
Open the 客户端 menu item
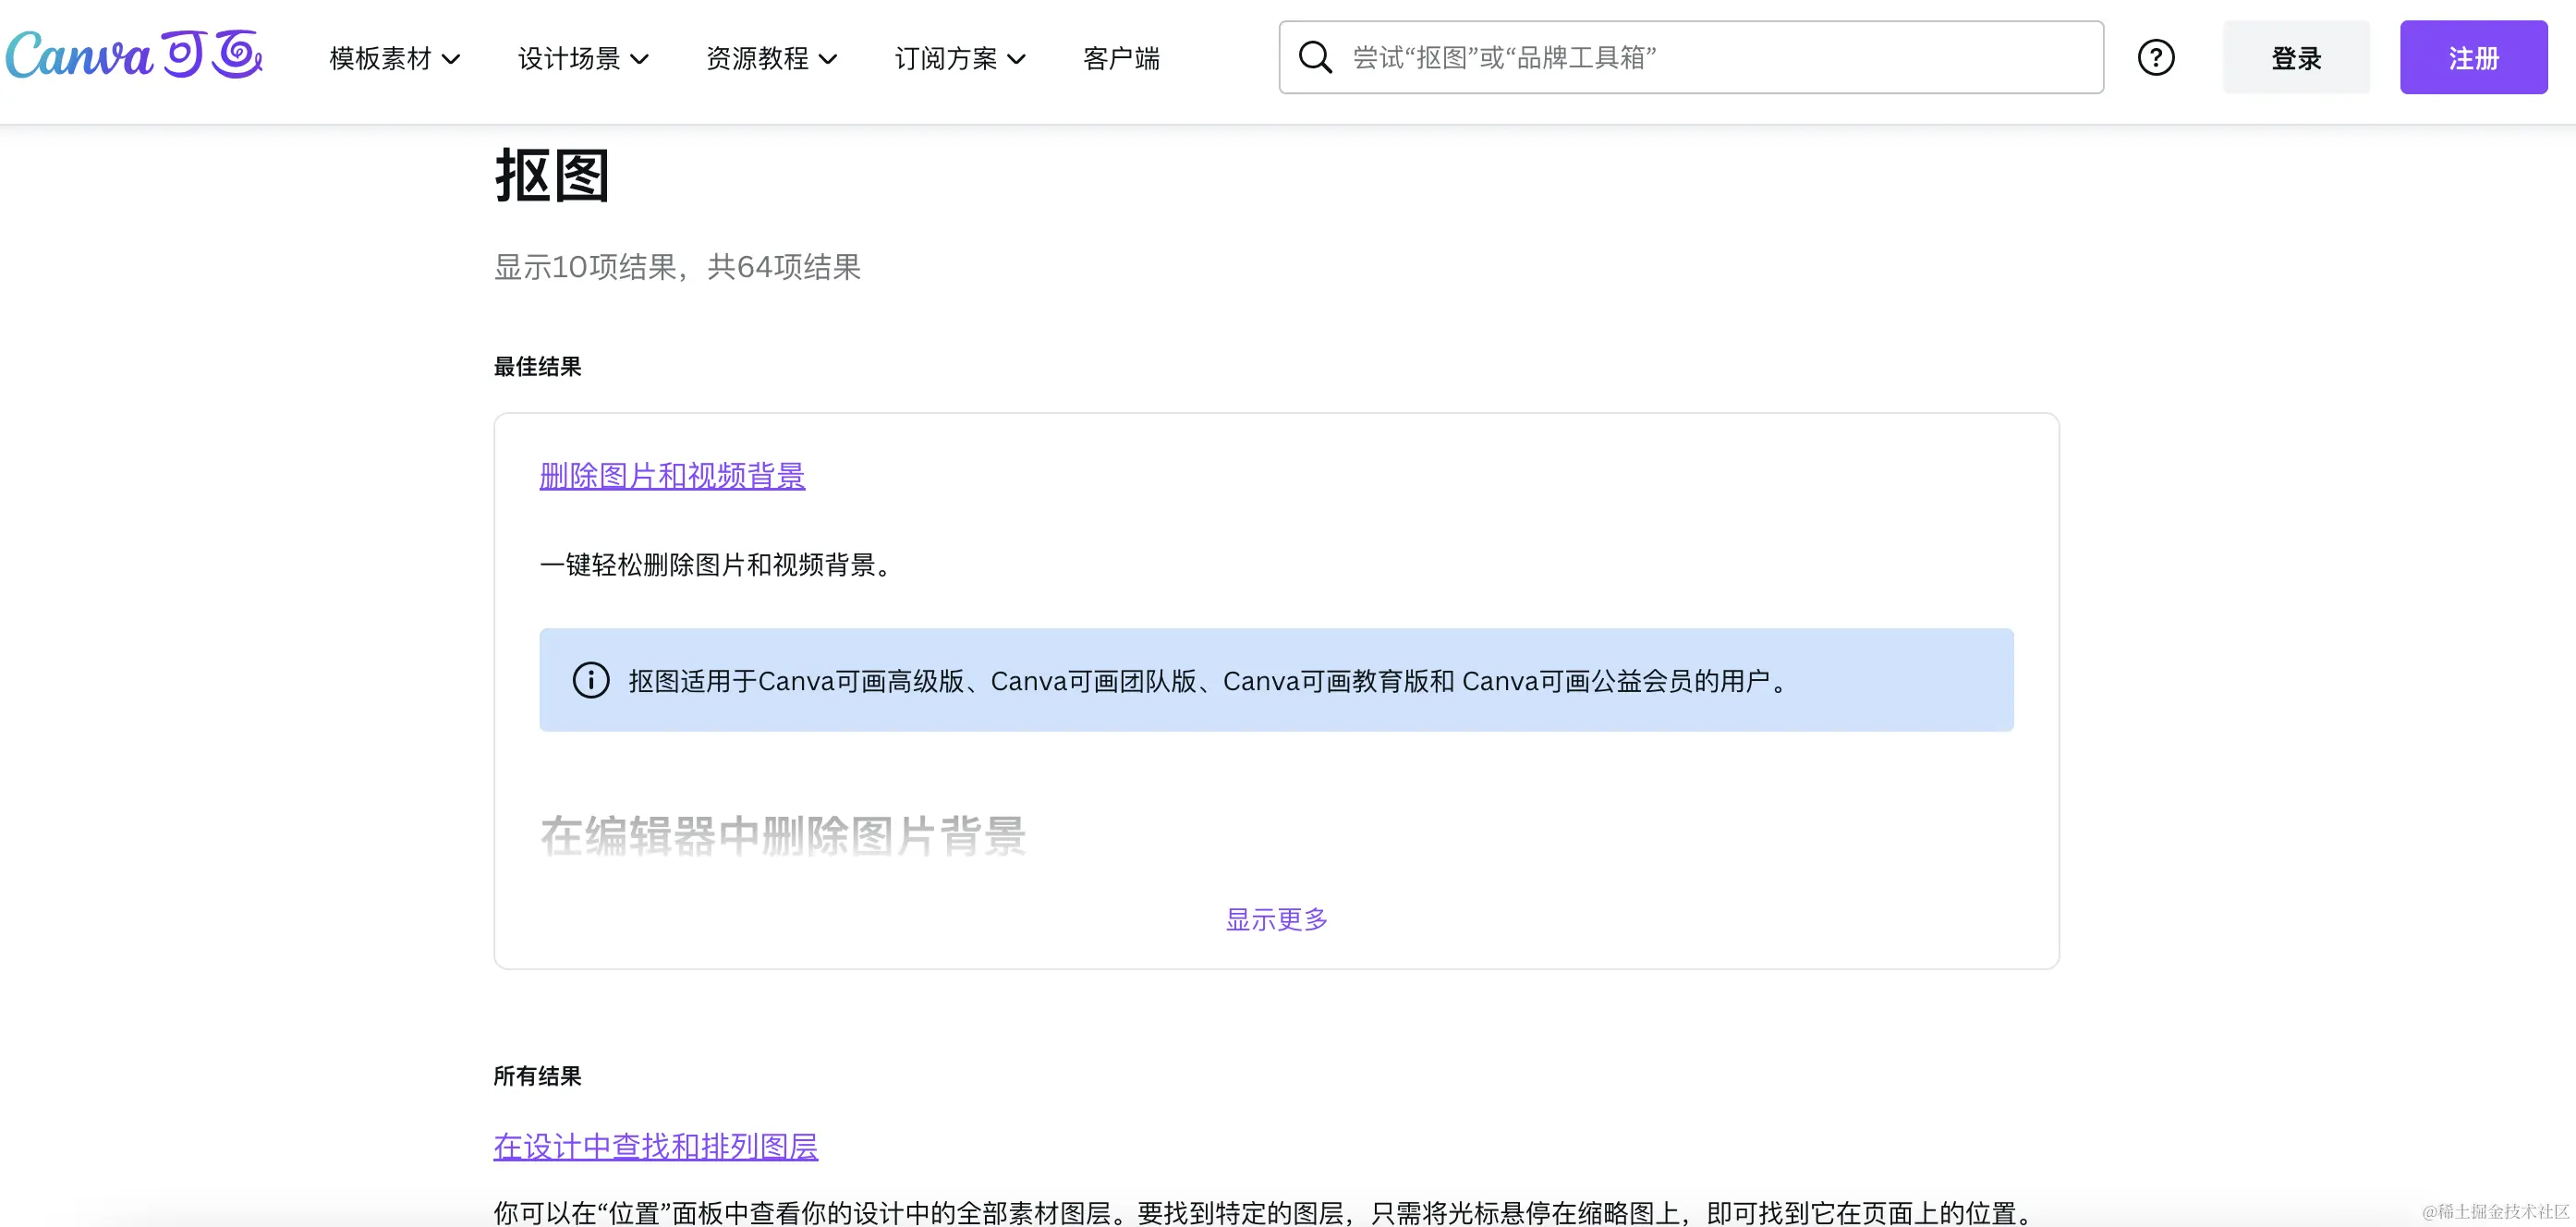(1121, 59)
